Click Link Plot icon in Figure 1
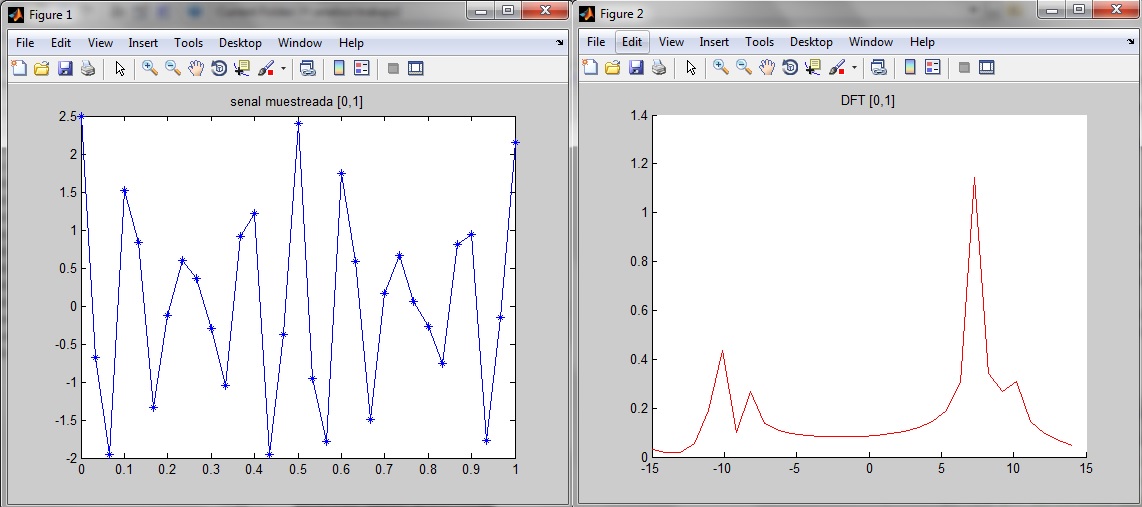1142x507 pixels. point(307,68)
